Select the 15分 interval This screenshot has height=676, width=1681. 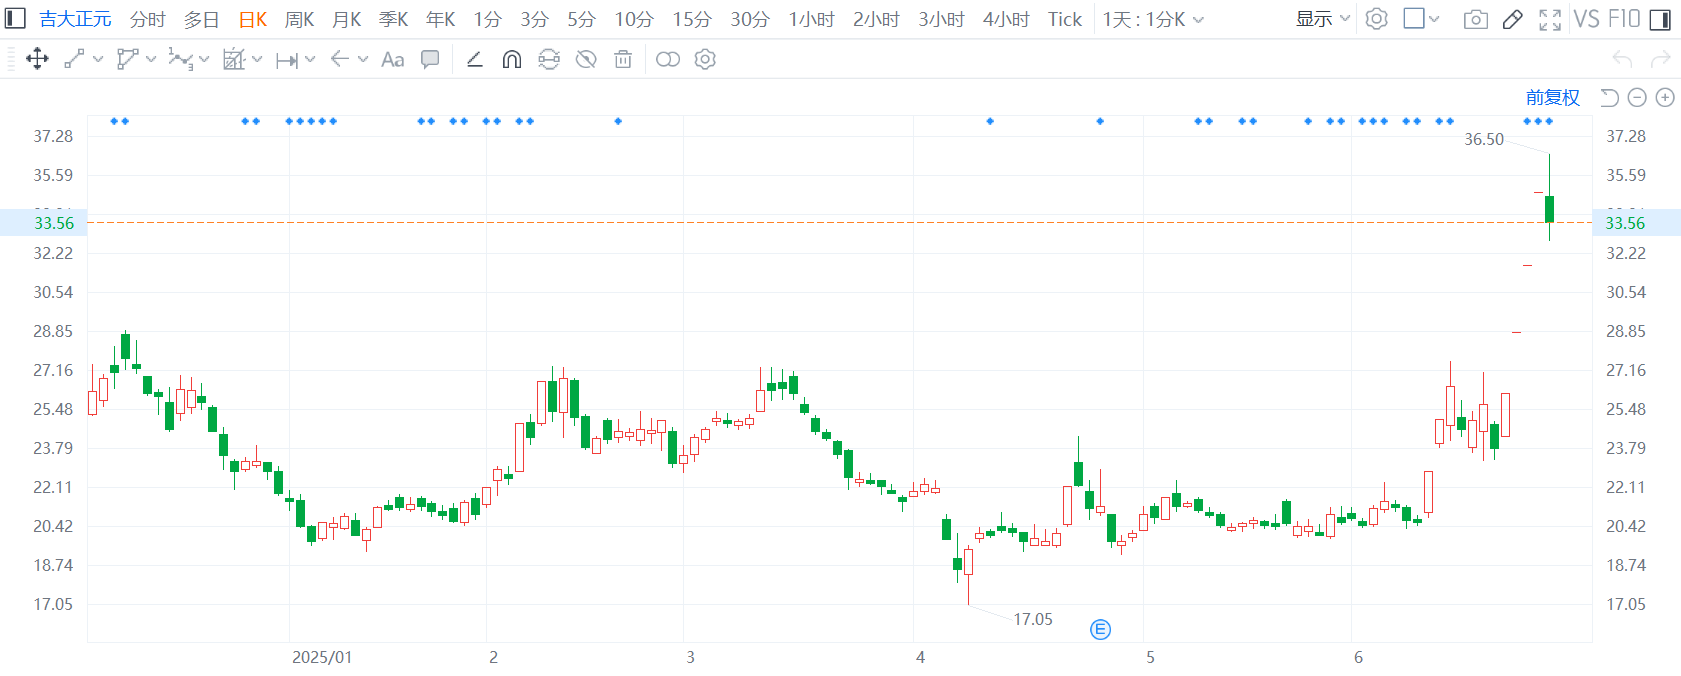pyautogui.click(x=692, y=19)
